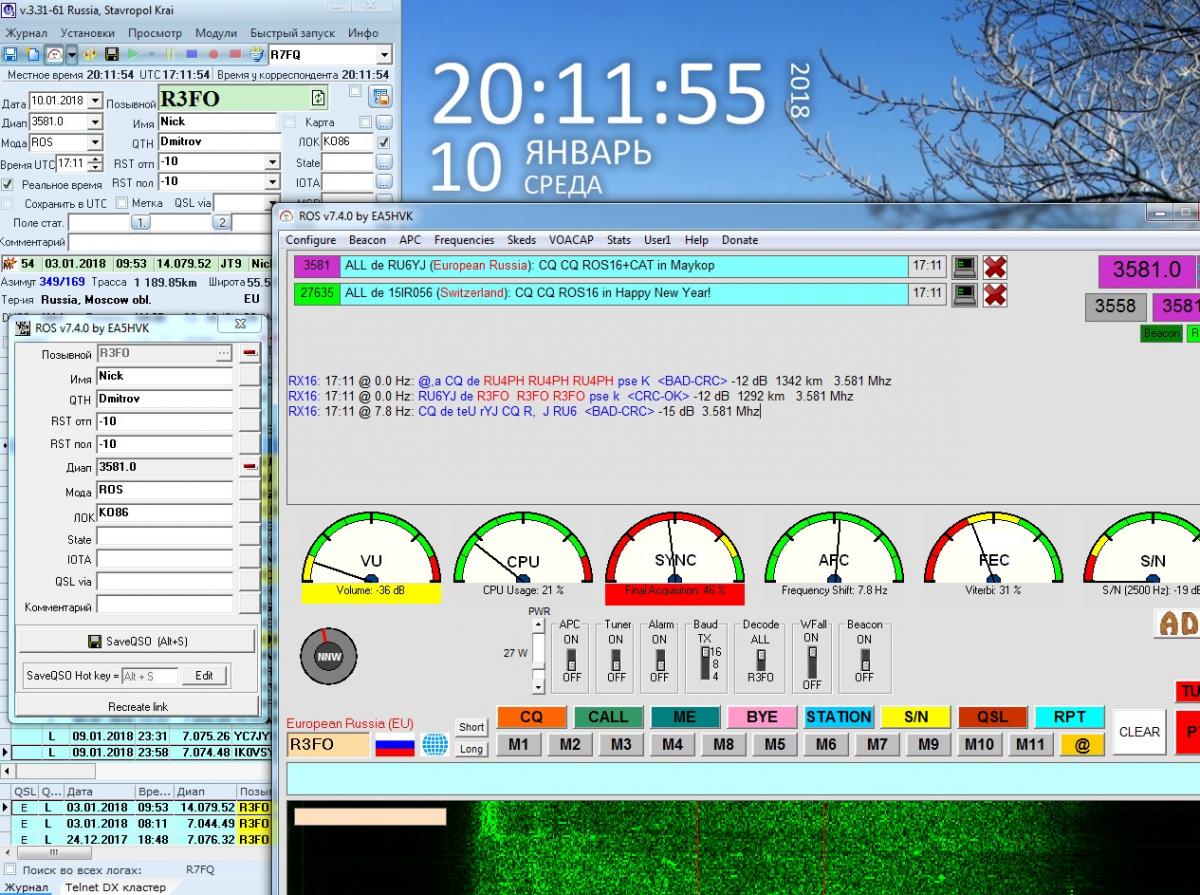Click the SaveQSO (Alt+S) button
The image size is (1200, 895).
[x=137, y=641]
